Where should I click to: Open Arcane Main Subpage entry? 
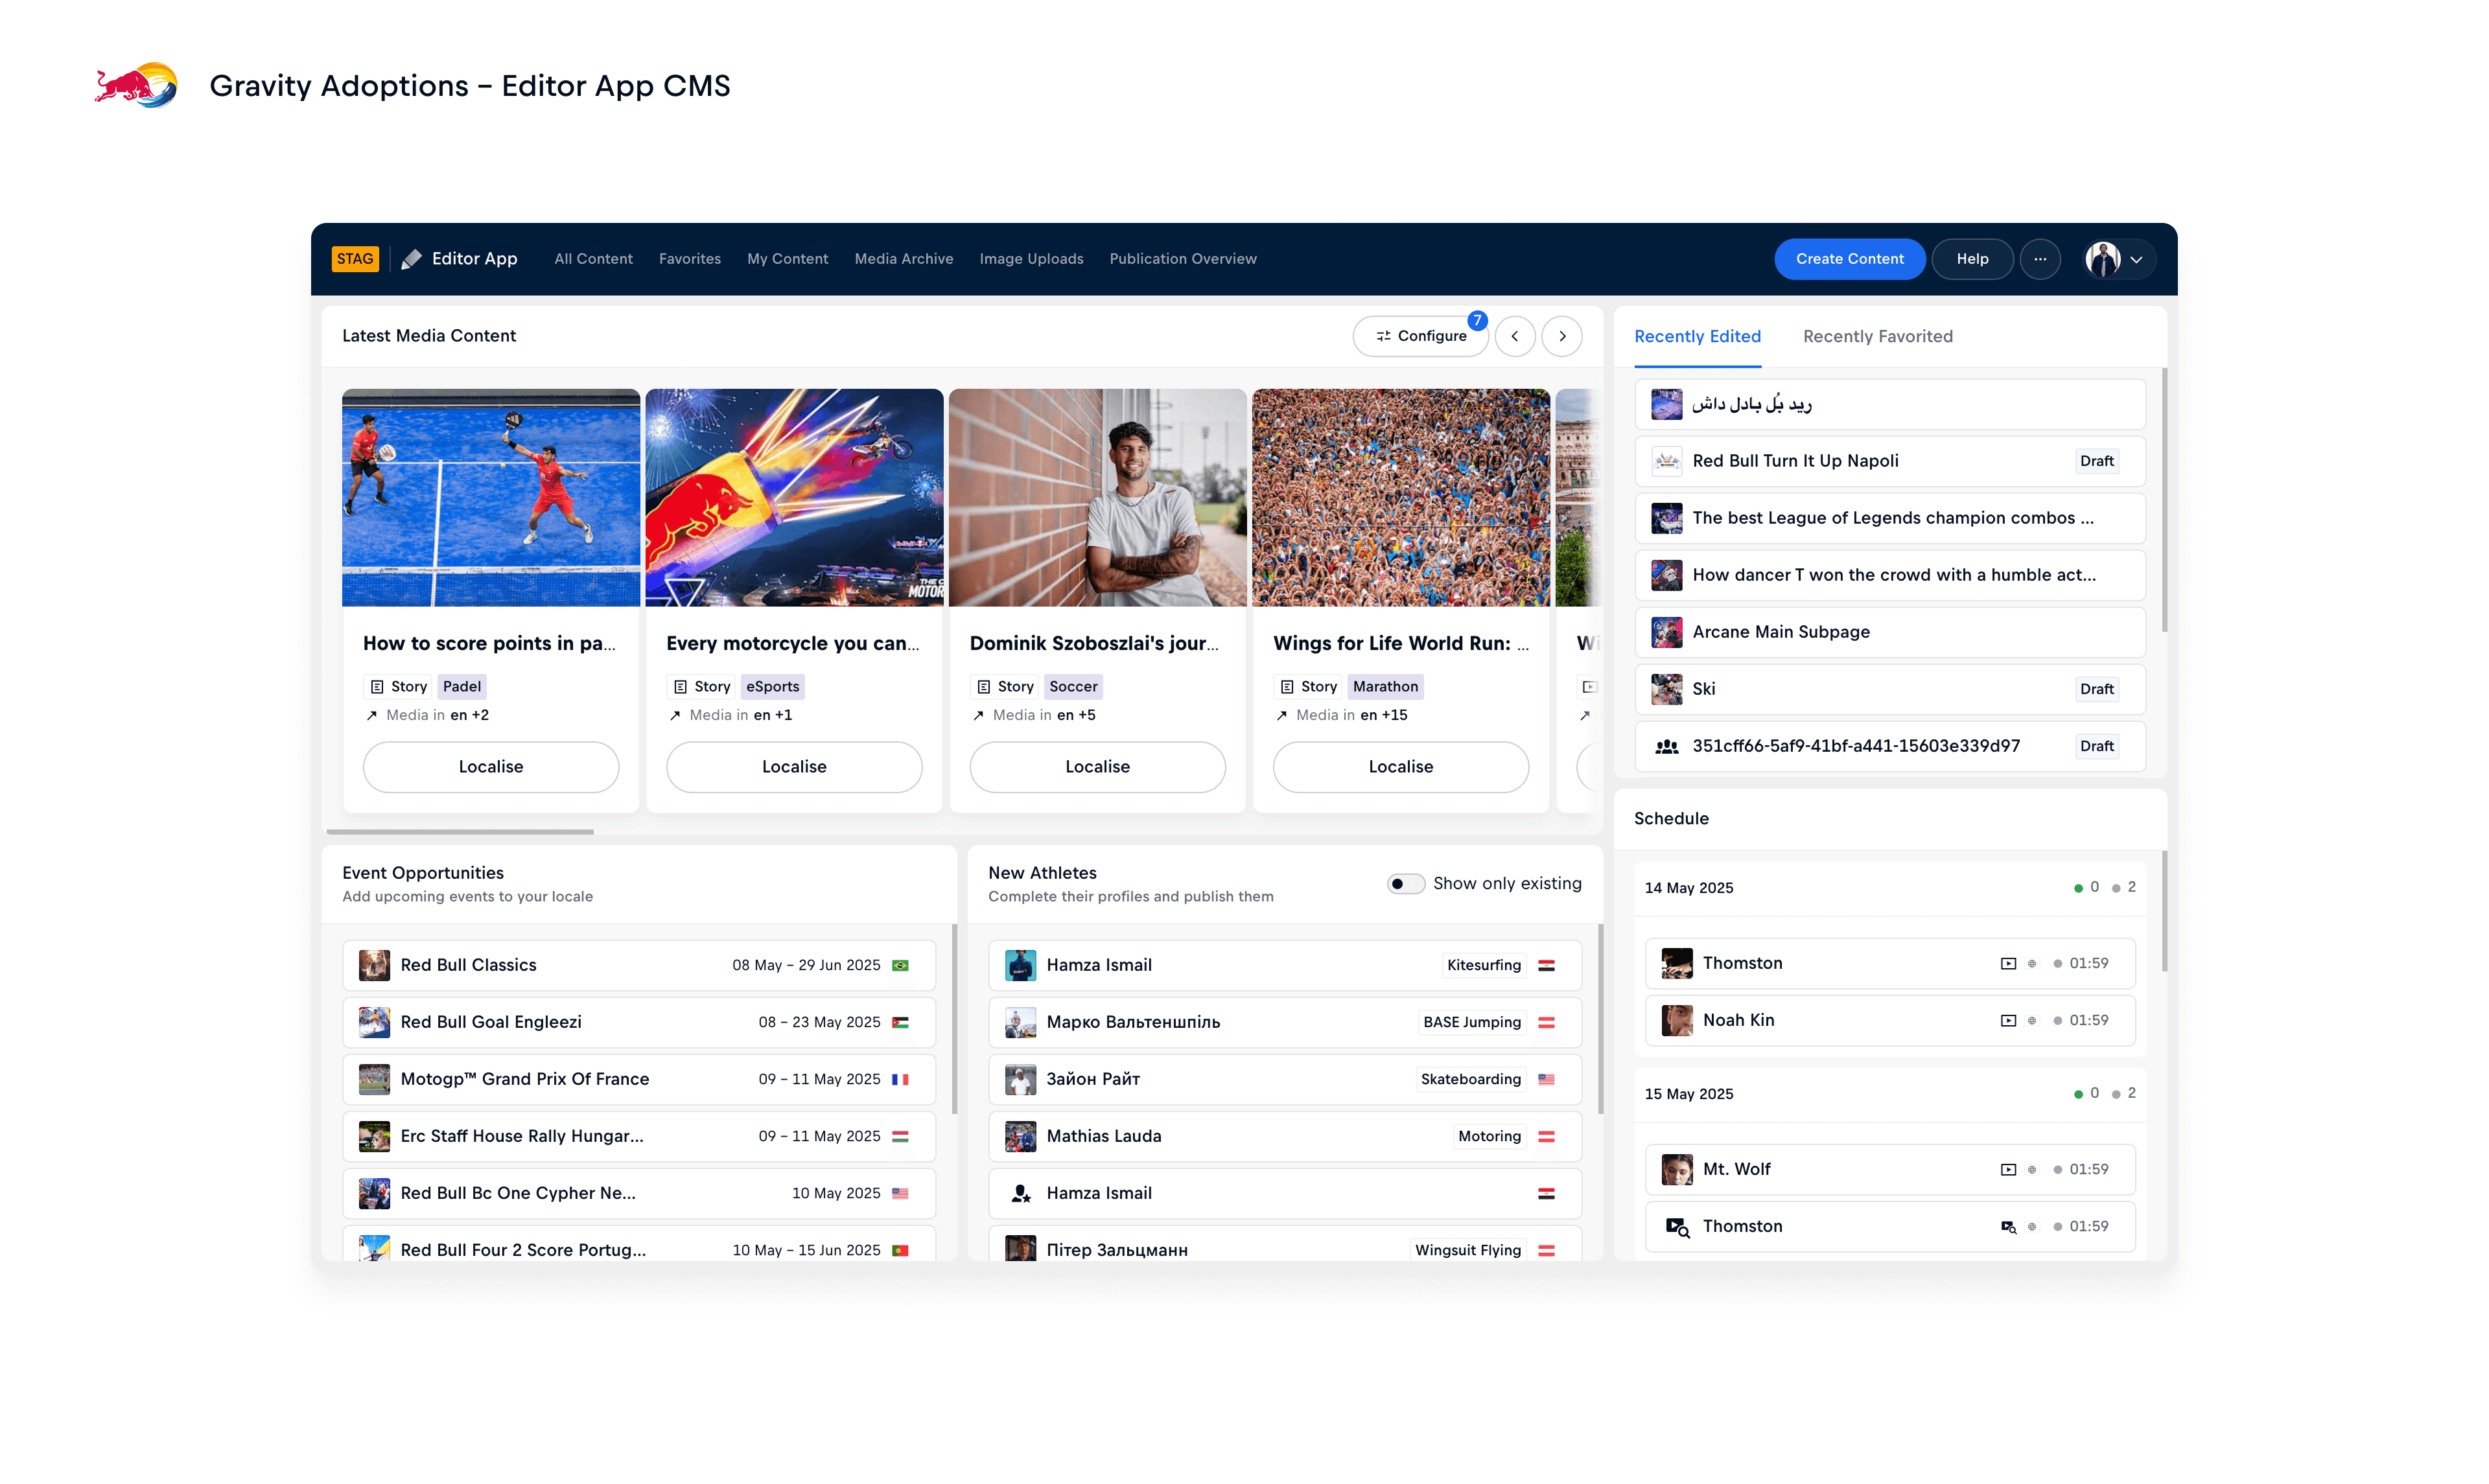[1890, 632]
